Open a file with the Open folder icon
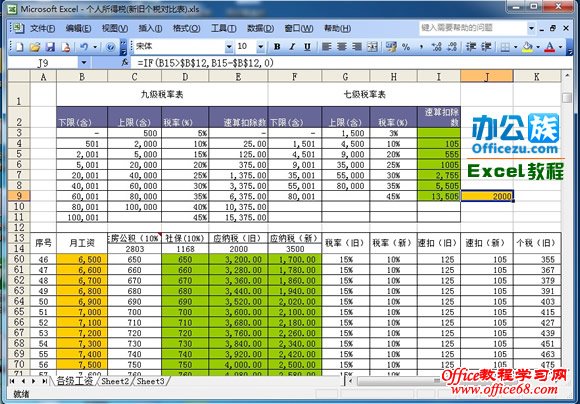 35,47
